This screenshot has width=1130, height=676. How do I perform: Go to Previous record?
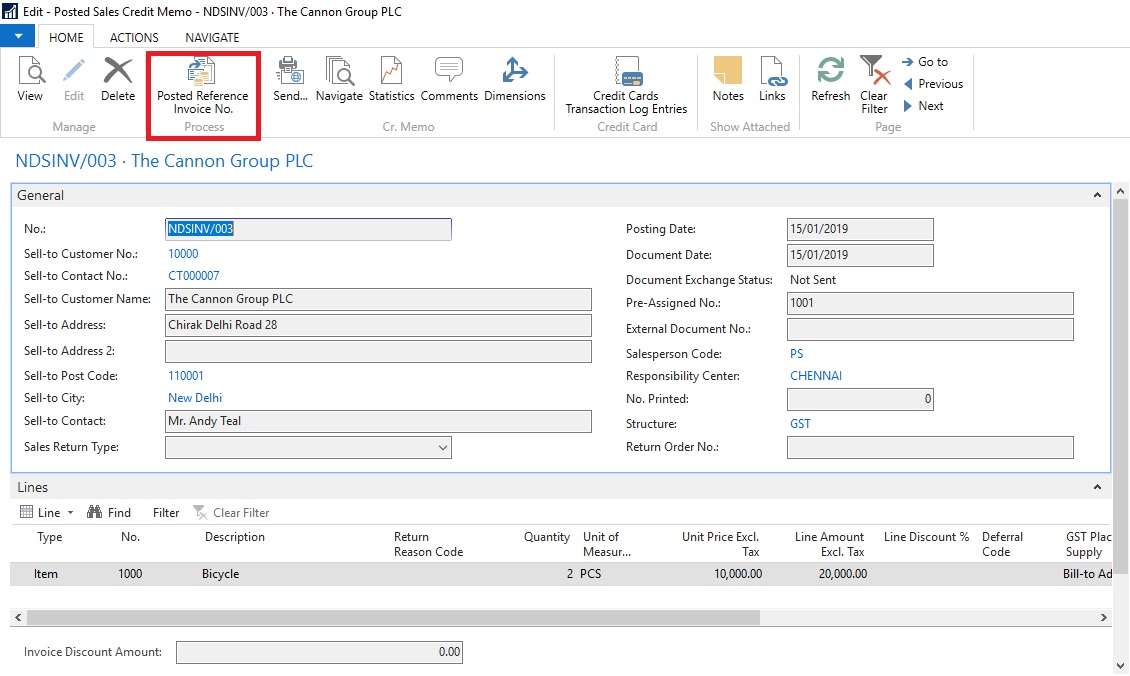(x=933, y=84)
